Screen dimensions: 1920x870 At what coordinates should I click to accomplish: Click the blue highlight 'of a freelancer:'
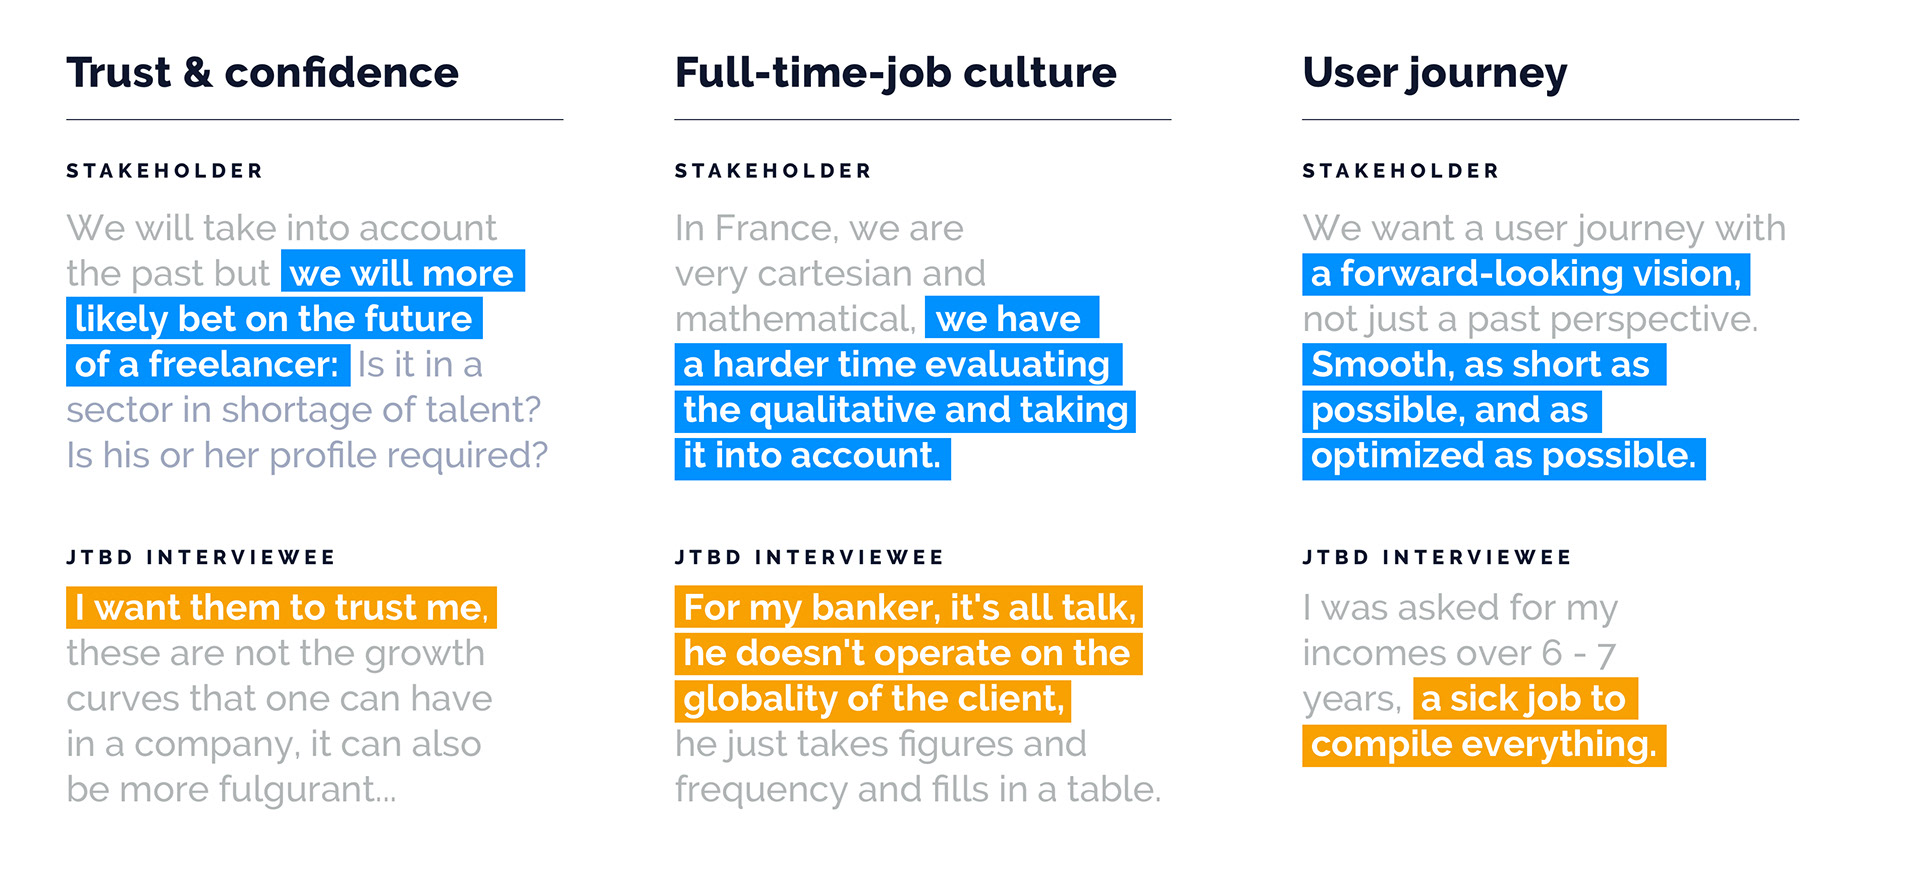coord(208,364)
